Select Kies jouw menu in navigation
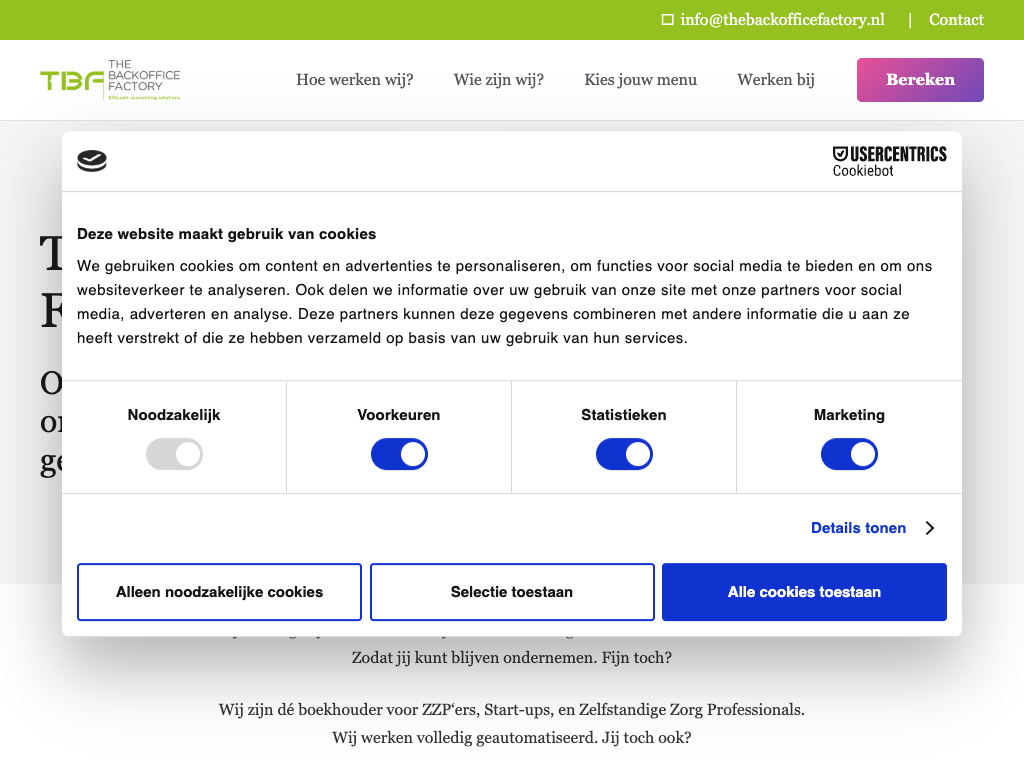Viewport: 1024px width, 768px height. pos(640,80)
